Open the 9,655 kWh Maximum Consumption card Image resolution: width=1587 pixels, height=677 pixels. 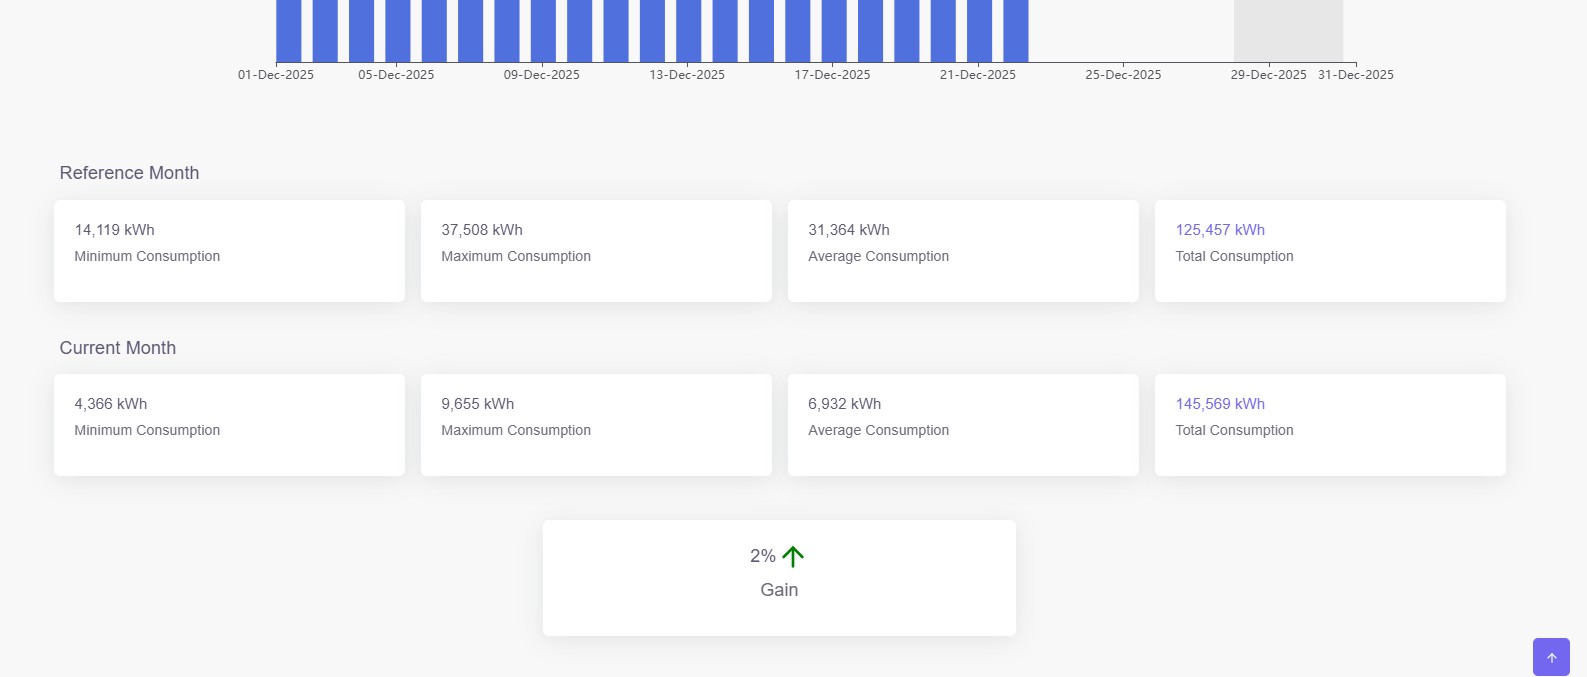pyautogui.click(x=596, y=424)
